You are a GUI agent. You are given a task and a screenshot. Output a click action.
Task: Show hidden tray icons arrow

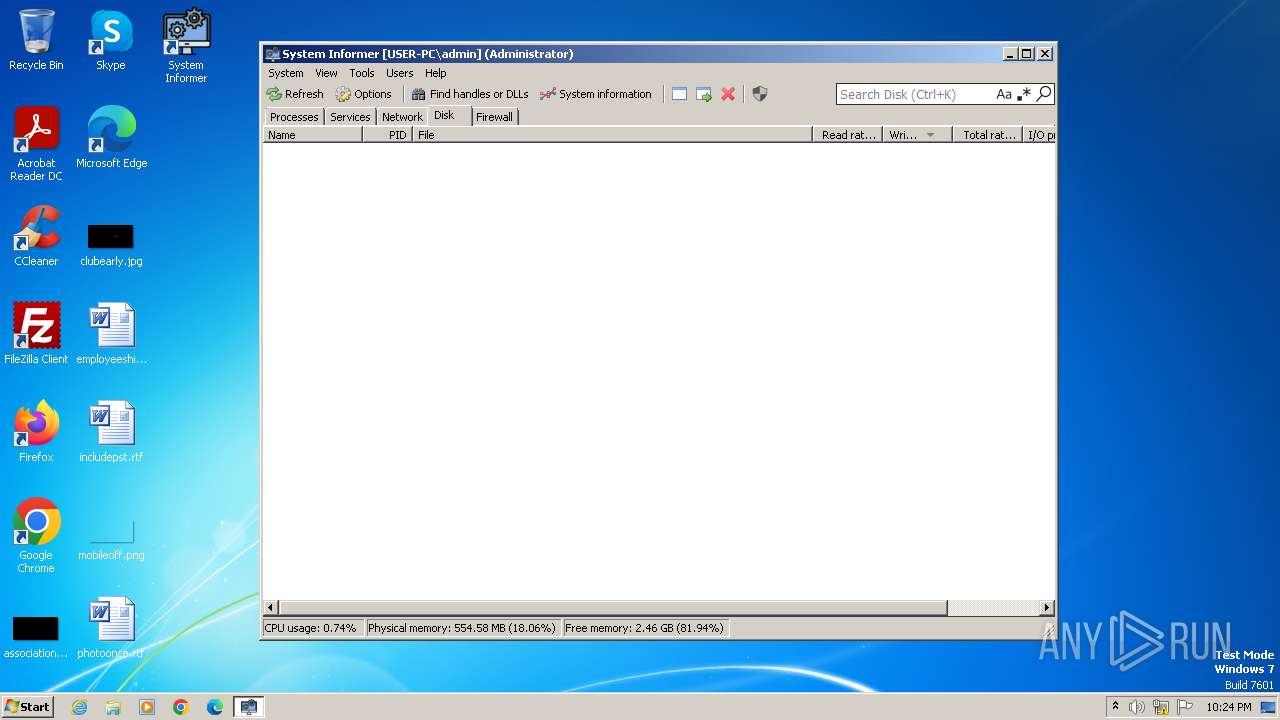tap(1116, 707)
